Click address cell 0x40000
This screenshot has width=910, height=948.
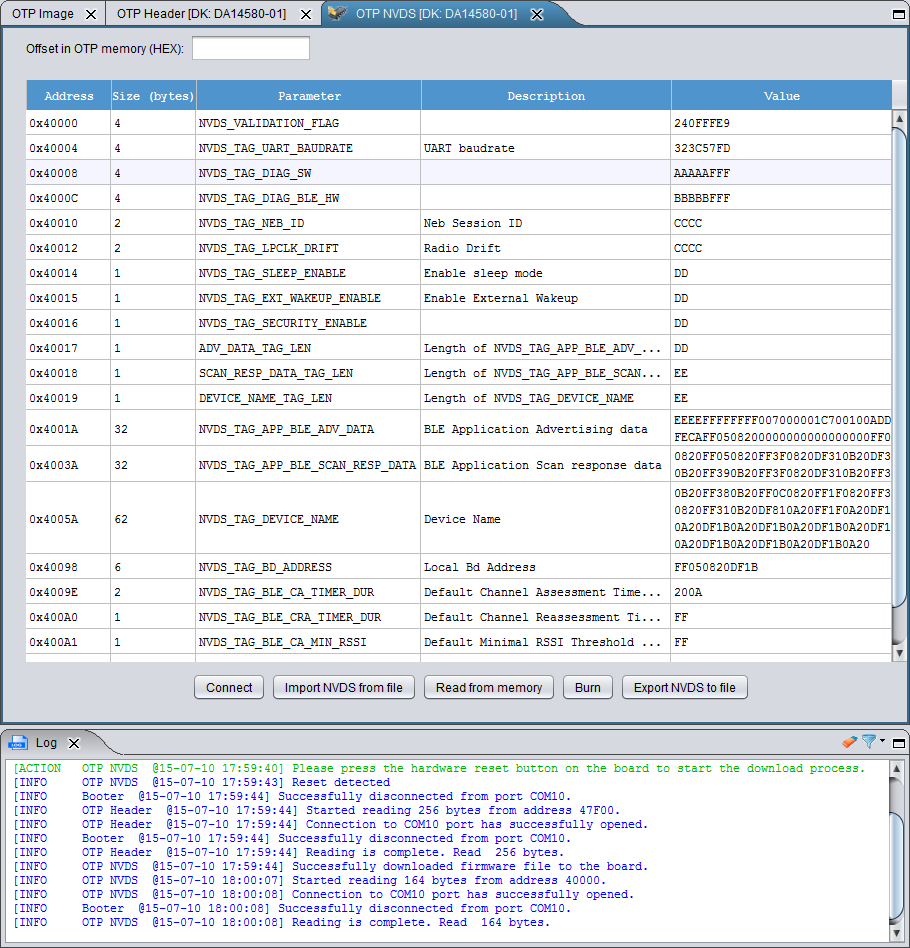pos(68,123)
